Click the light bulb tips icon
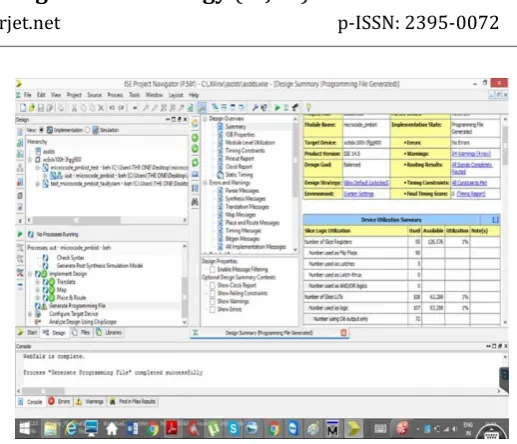 tap(308, 107)
